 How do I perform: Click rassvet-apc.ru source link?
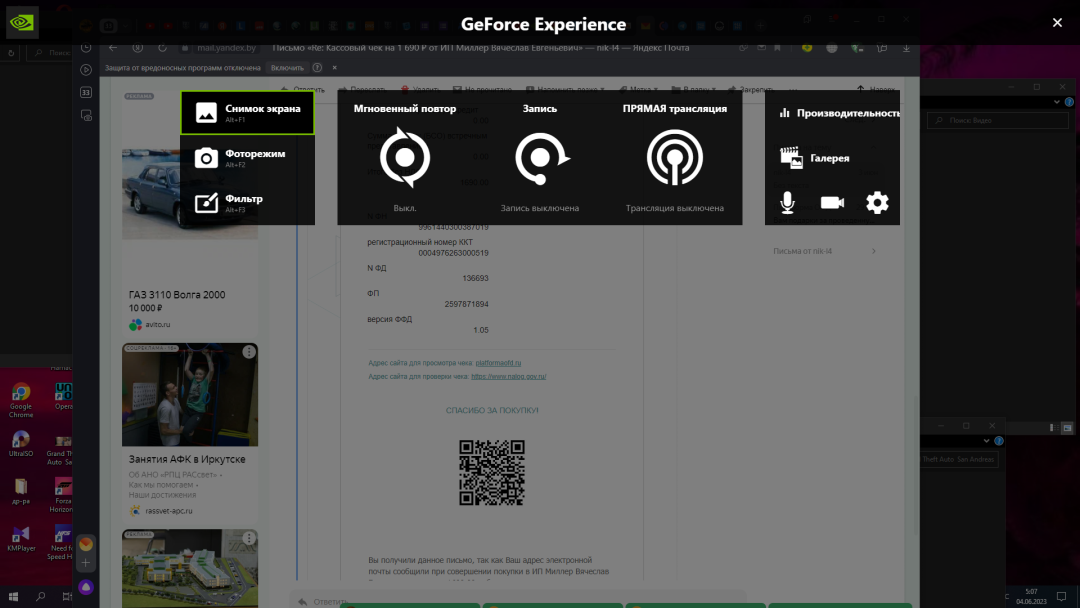click(169, 511)
